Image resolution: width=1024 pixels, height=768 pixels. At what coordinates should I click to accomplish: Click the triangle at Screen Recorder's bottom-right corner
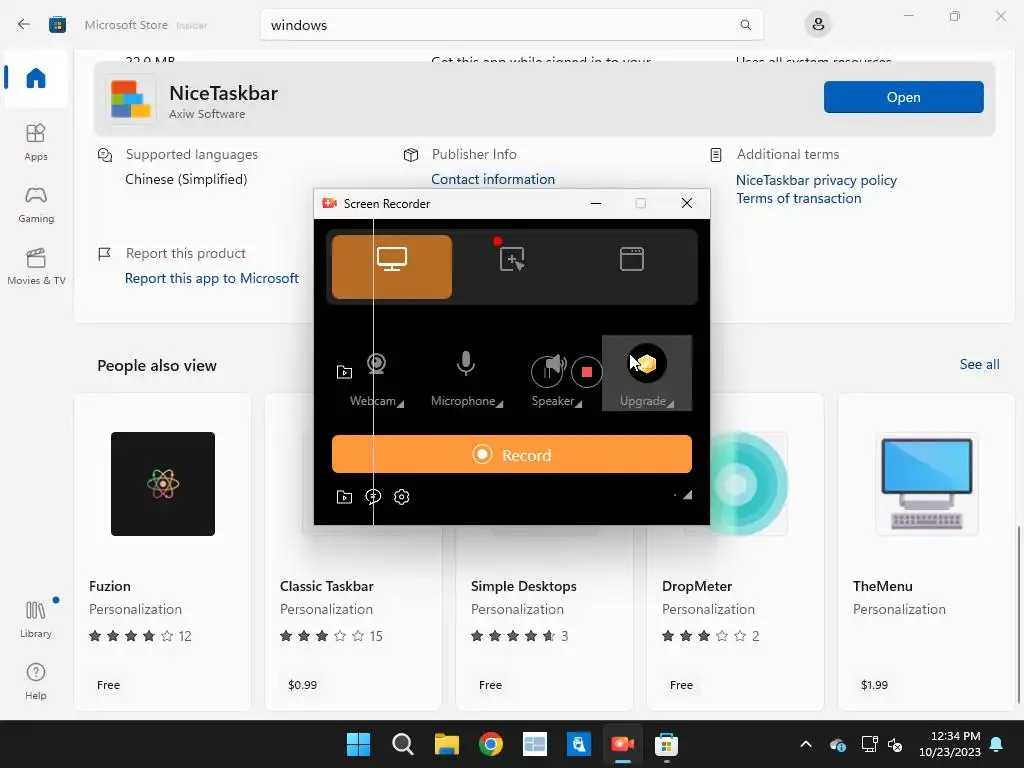(687, 495)
